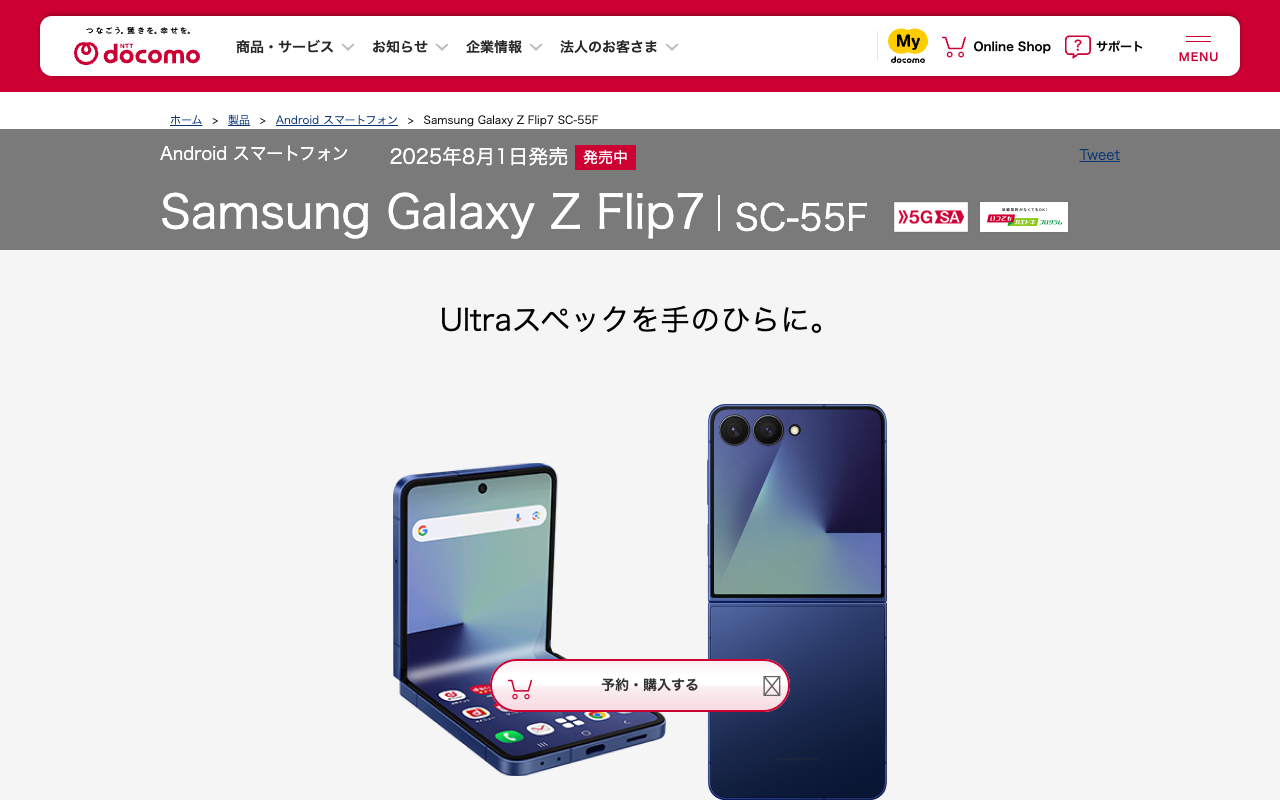Screen dimensions: 1280x800
Task: Open the 製品 breadcrumb link
Action: [x=239, y=120]
